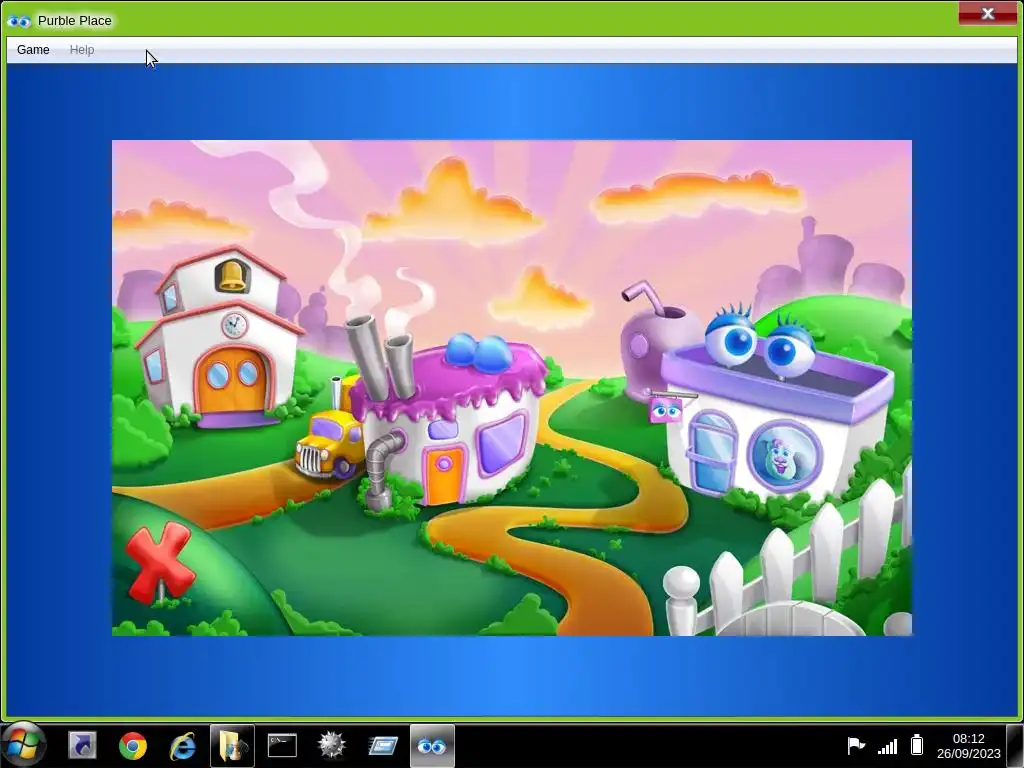Open the shortcut arrow icon in the taskbar

[82, 746]
